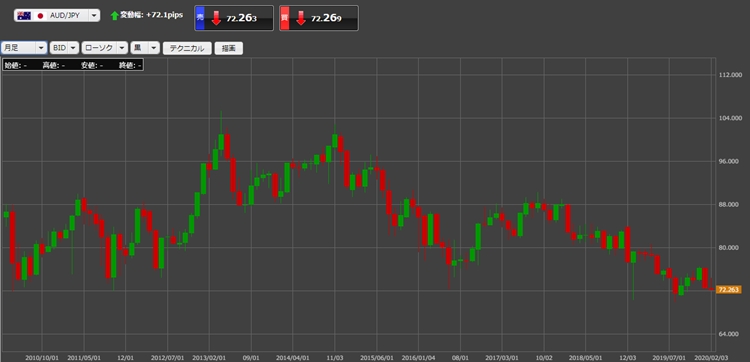Click the sell rate 72.263

pos(242,19)
